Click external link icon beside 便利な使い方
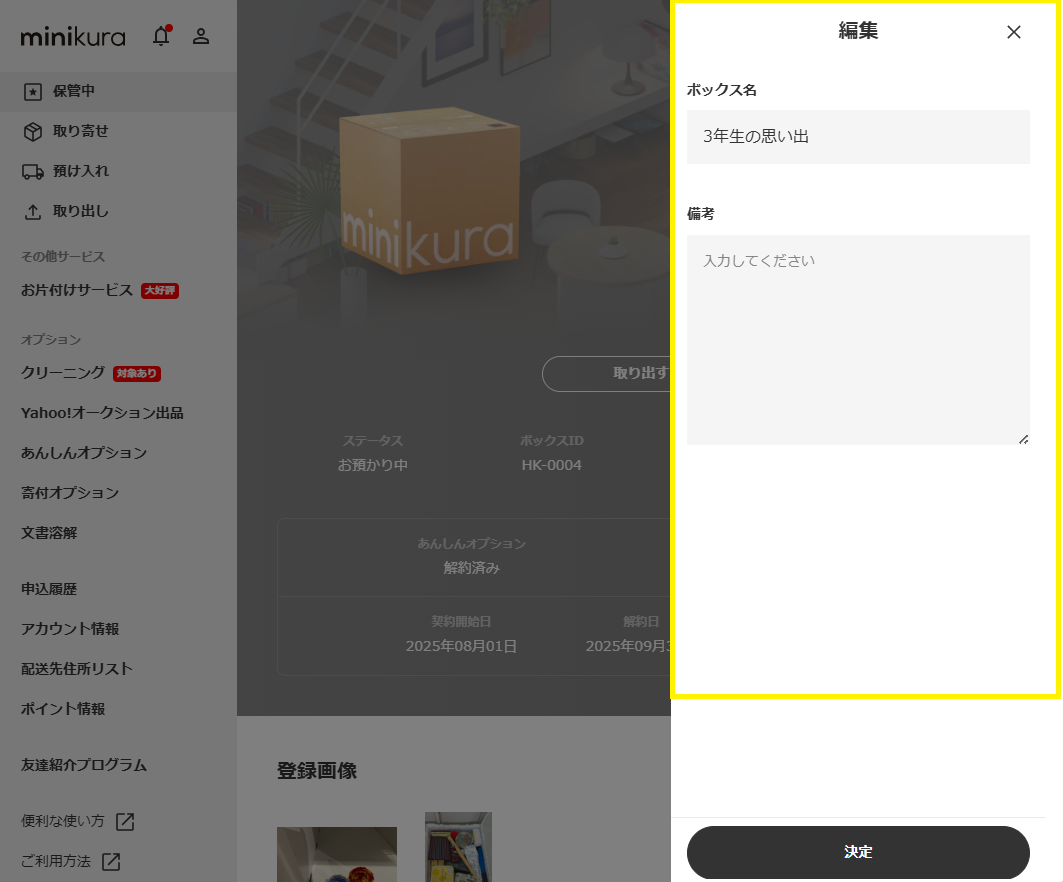The width and height of the screenshot is (1063, 882). [x=125, y=822]
